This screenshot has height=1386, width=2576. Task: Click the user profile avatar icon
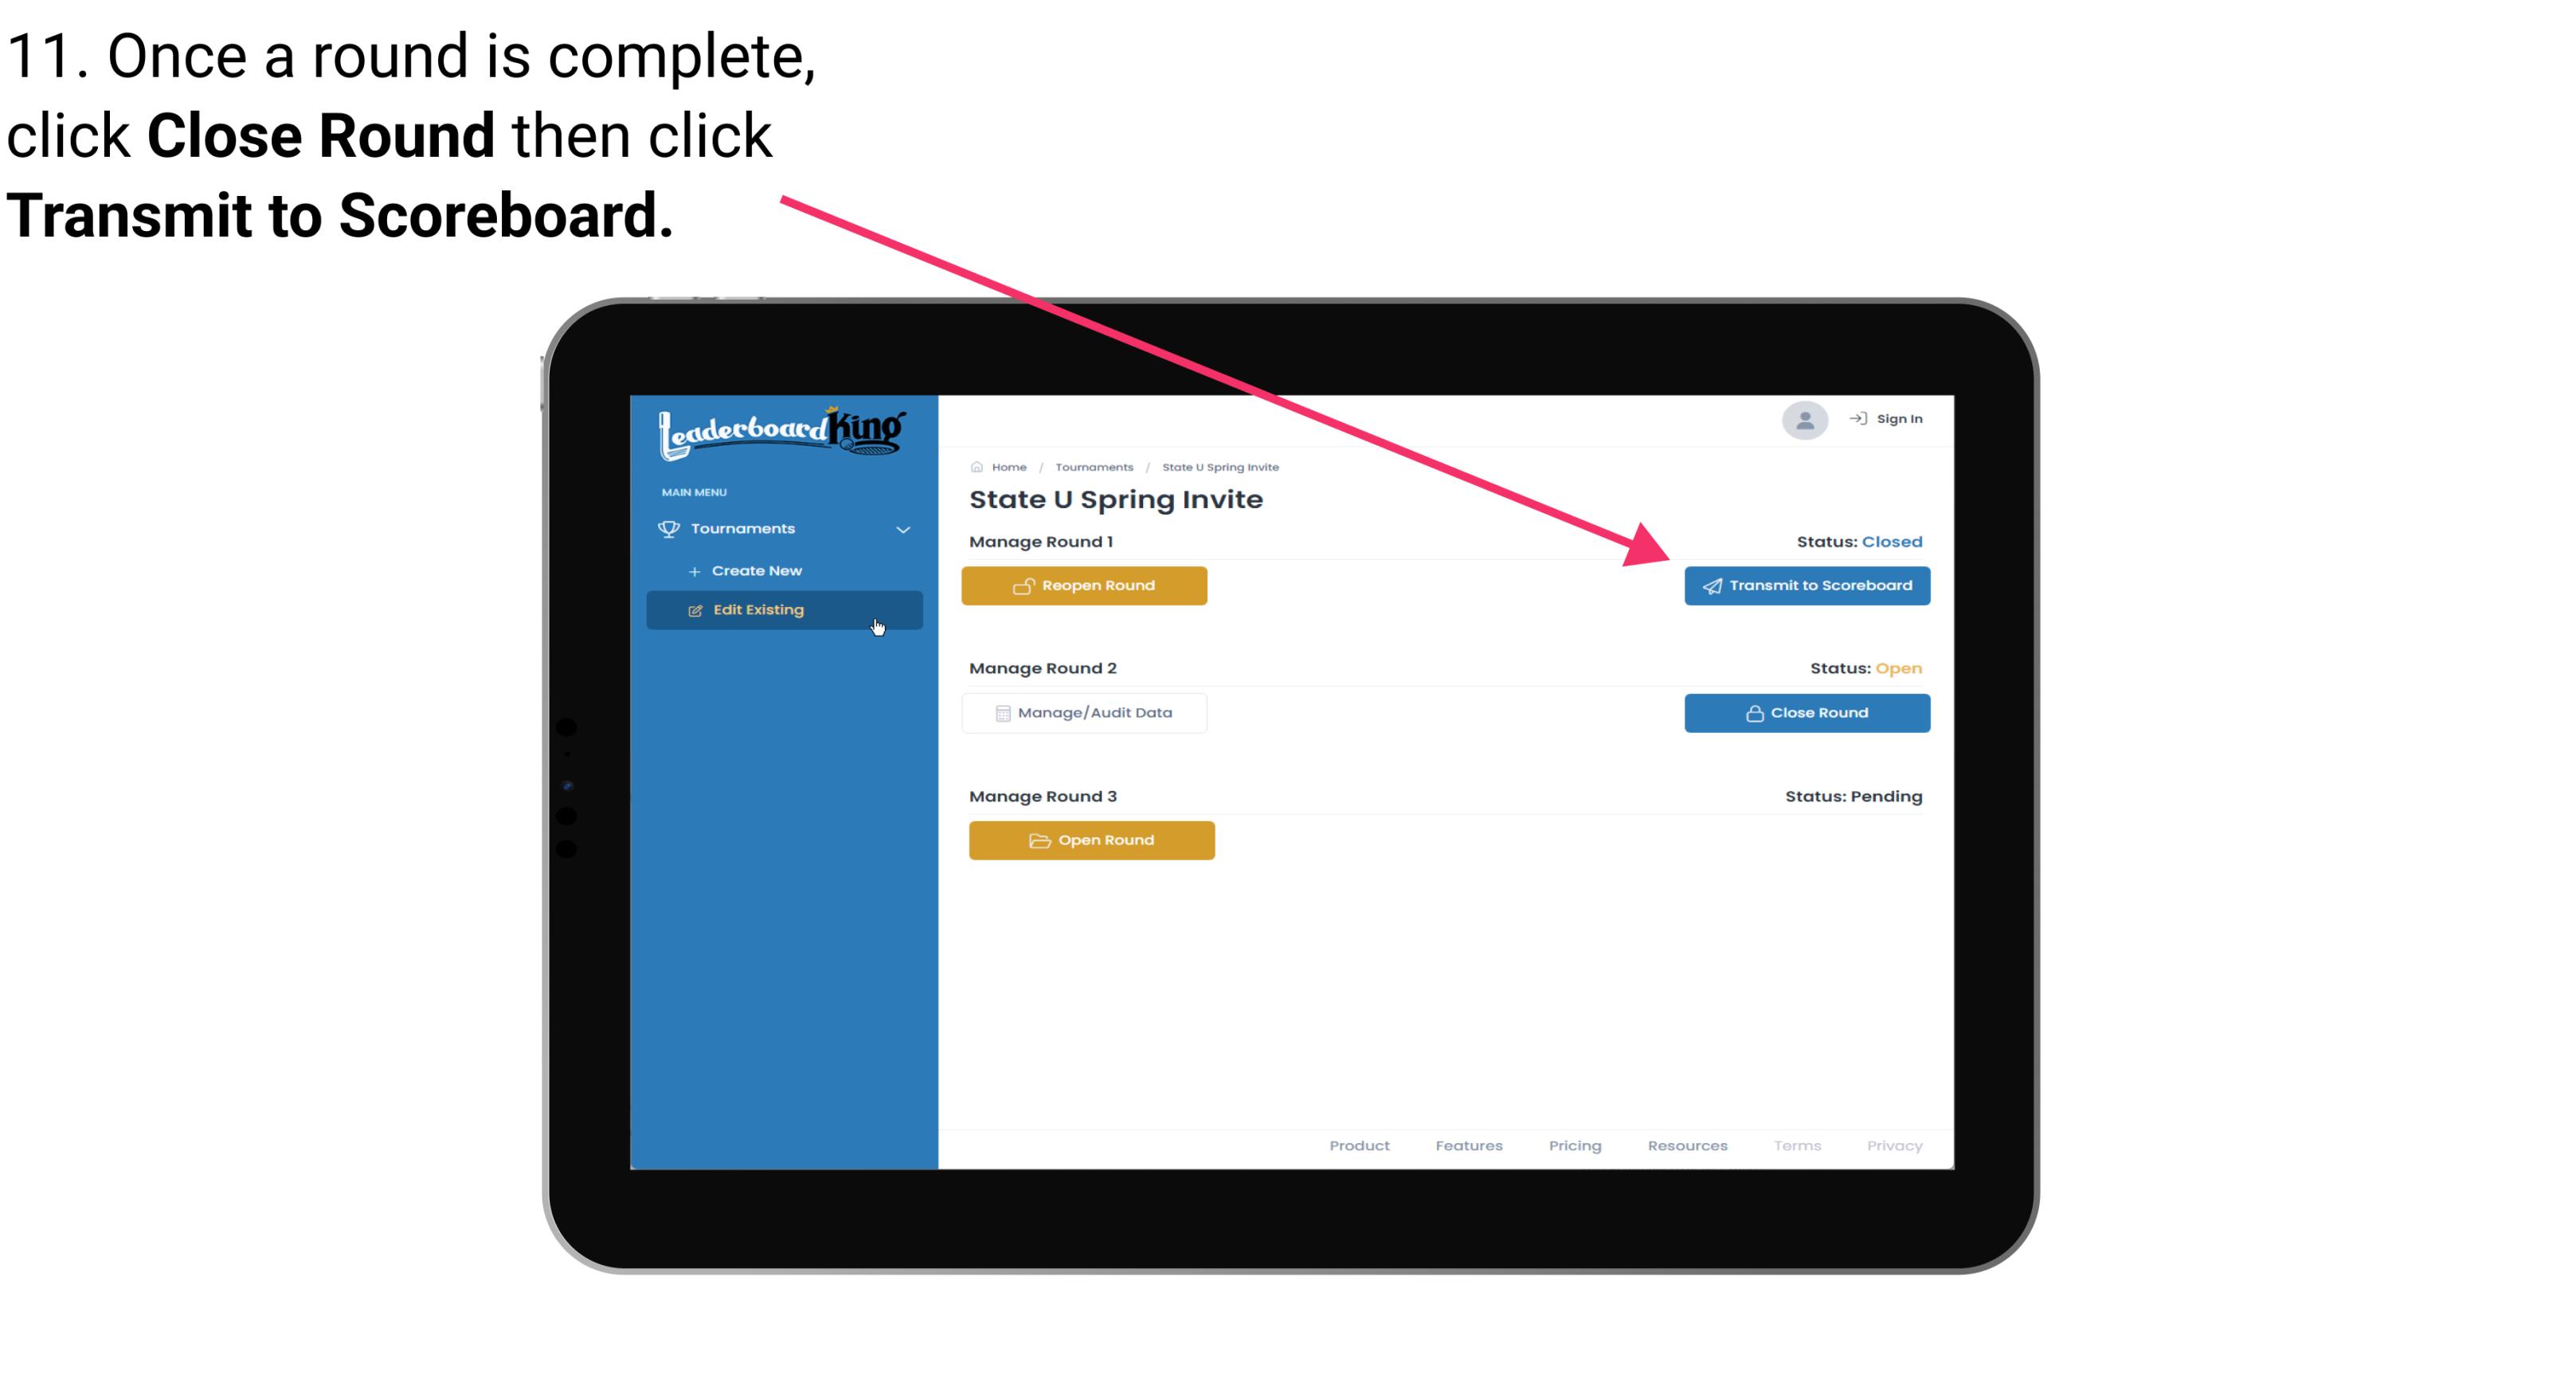point(1803,421)
